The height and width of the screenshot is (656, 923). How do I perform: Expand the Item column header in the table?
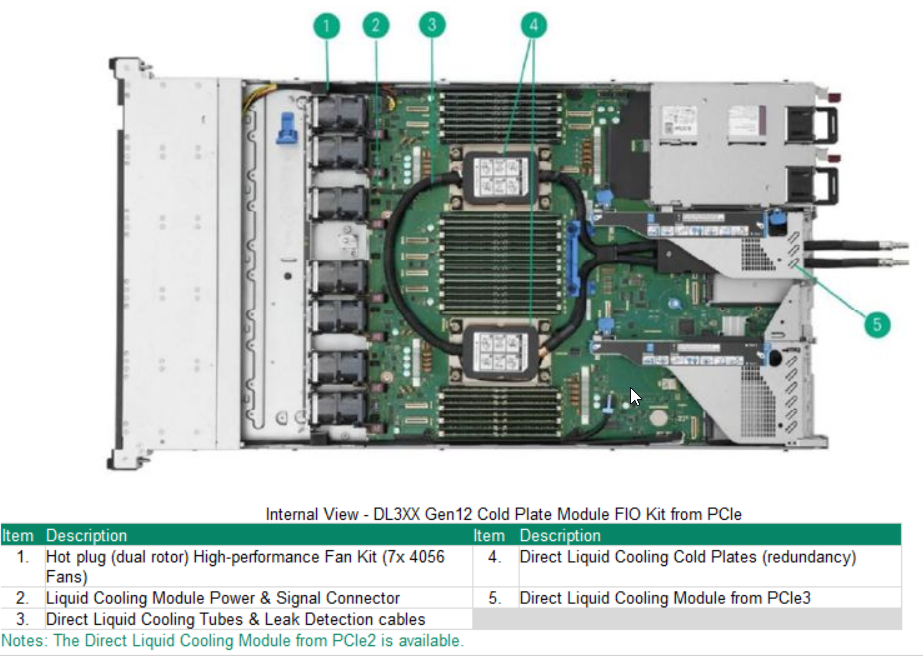[x=17, y=535]
